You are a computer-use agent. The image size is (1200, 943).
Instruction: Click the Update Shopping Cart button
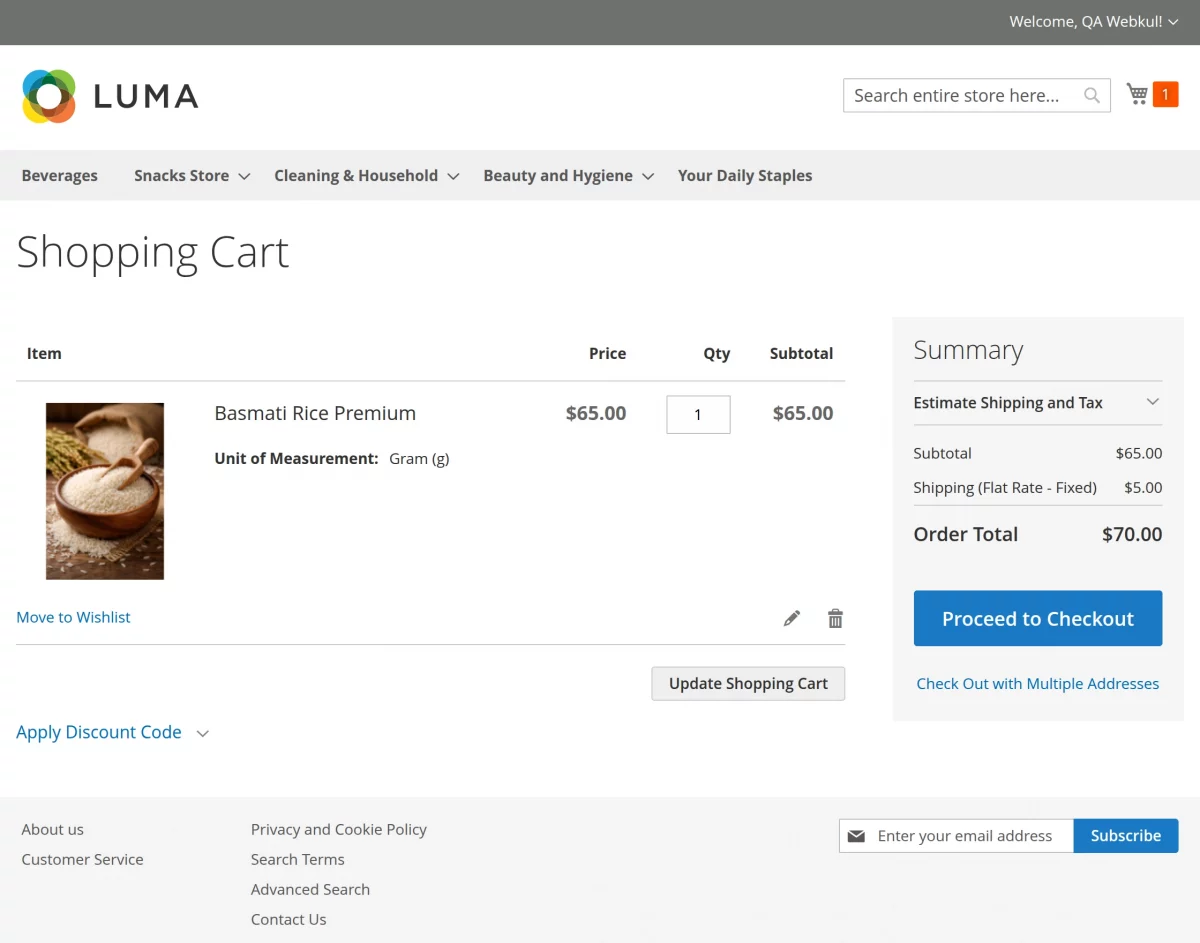pyautogui.click(x=748, y=683)
